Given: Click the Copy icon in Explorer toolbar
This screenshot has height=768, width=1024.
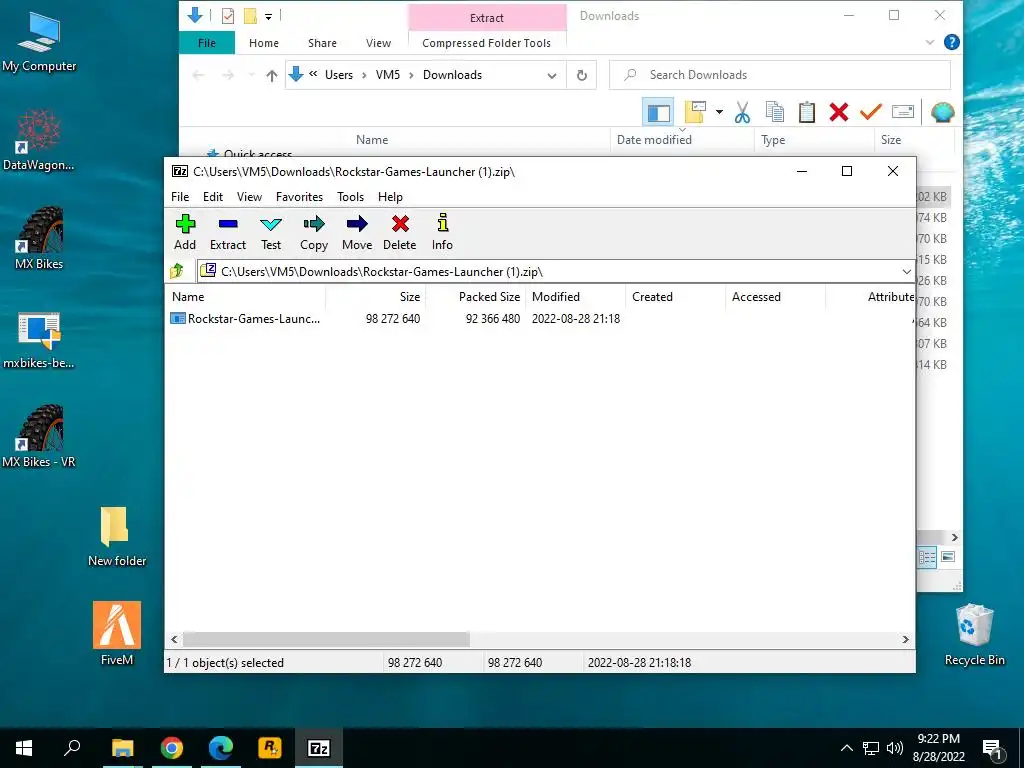Looking at the screenshot, I should pyautogui.click(x=775, y=112).
